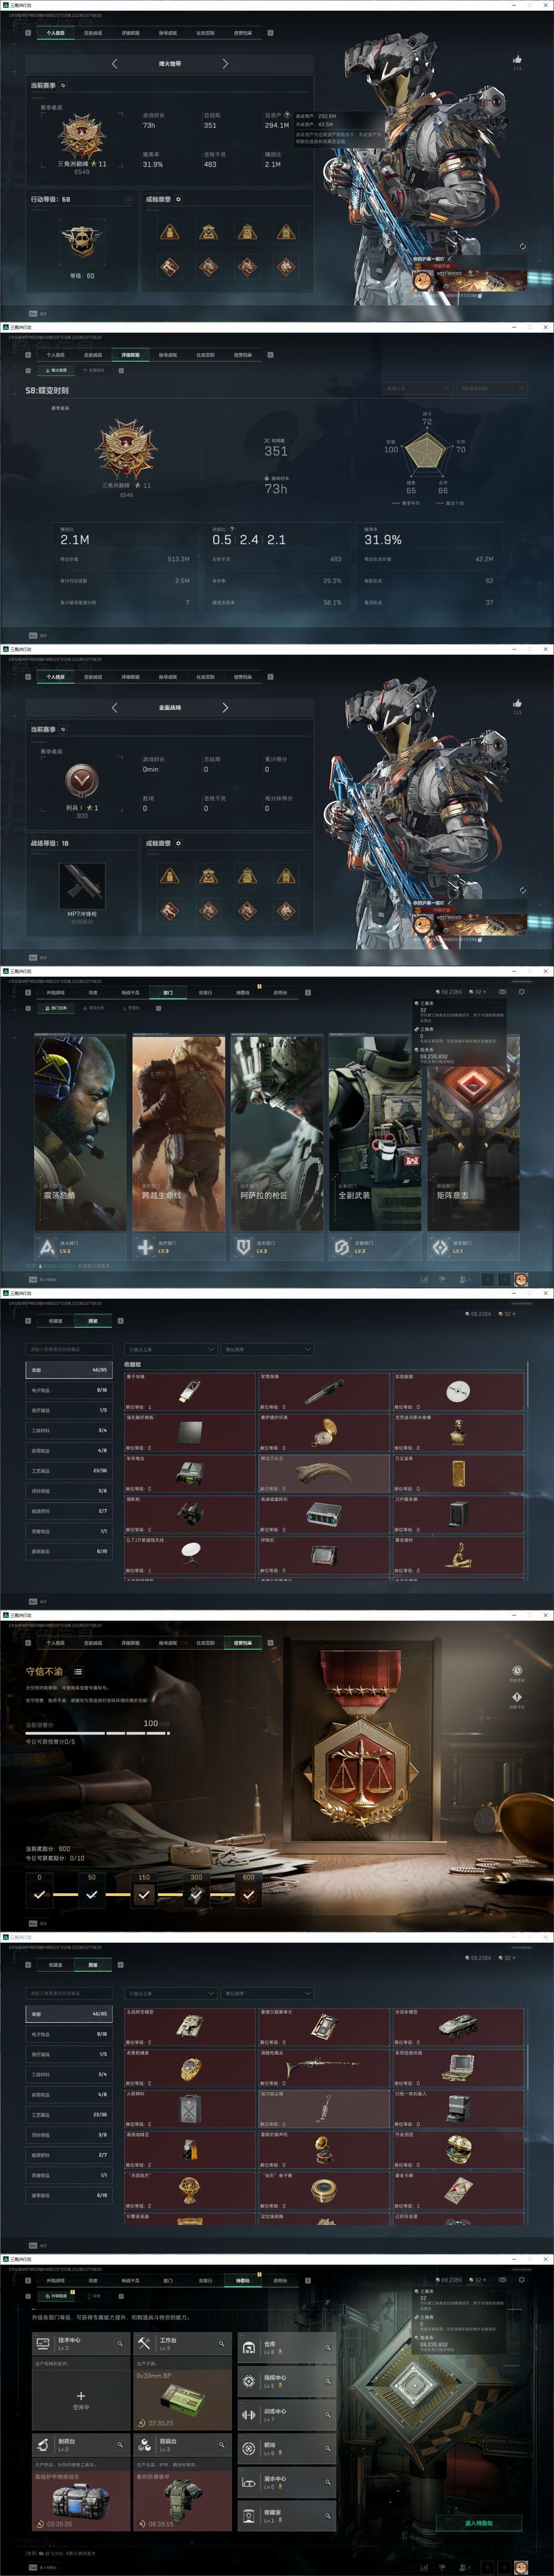Click the 潜水中心 facility icon
The height and width of the screenshot is (2576, 554).
click(x=249, y=2482)
